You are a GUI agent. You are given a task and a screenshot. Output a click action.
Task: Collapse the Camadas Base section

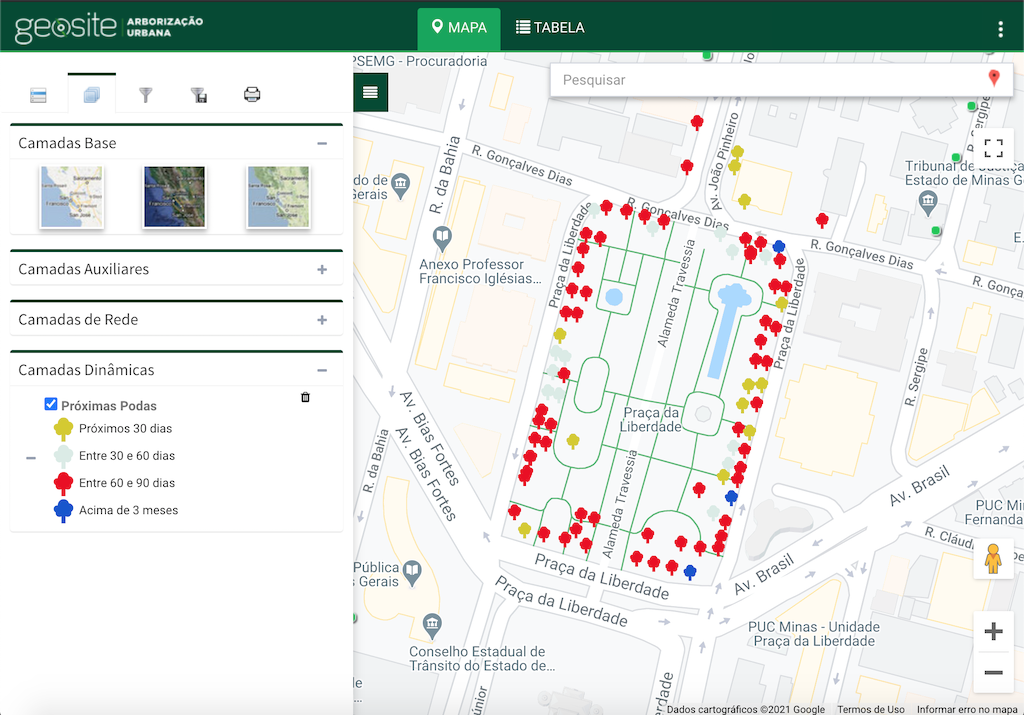322,143
